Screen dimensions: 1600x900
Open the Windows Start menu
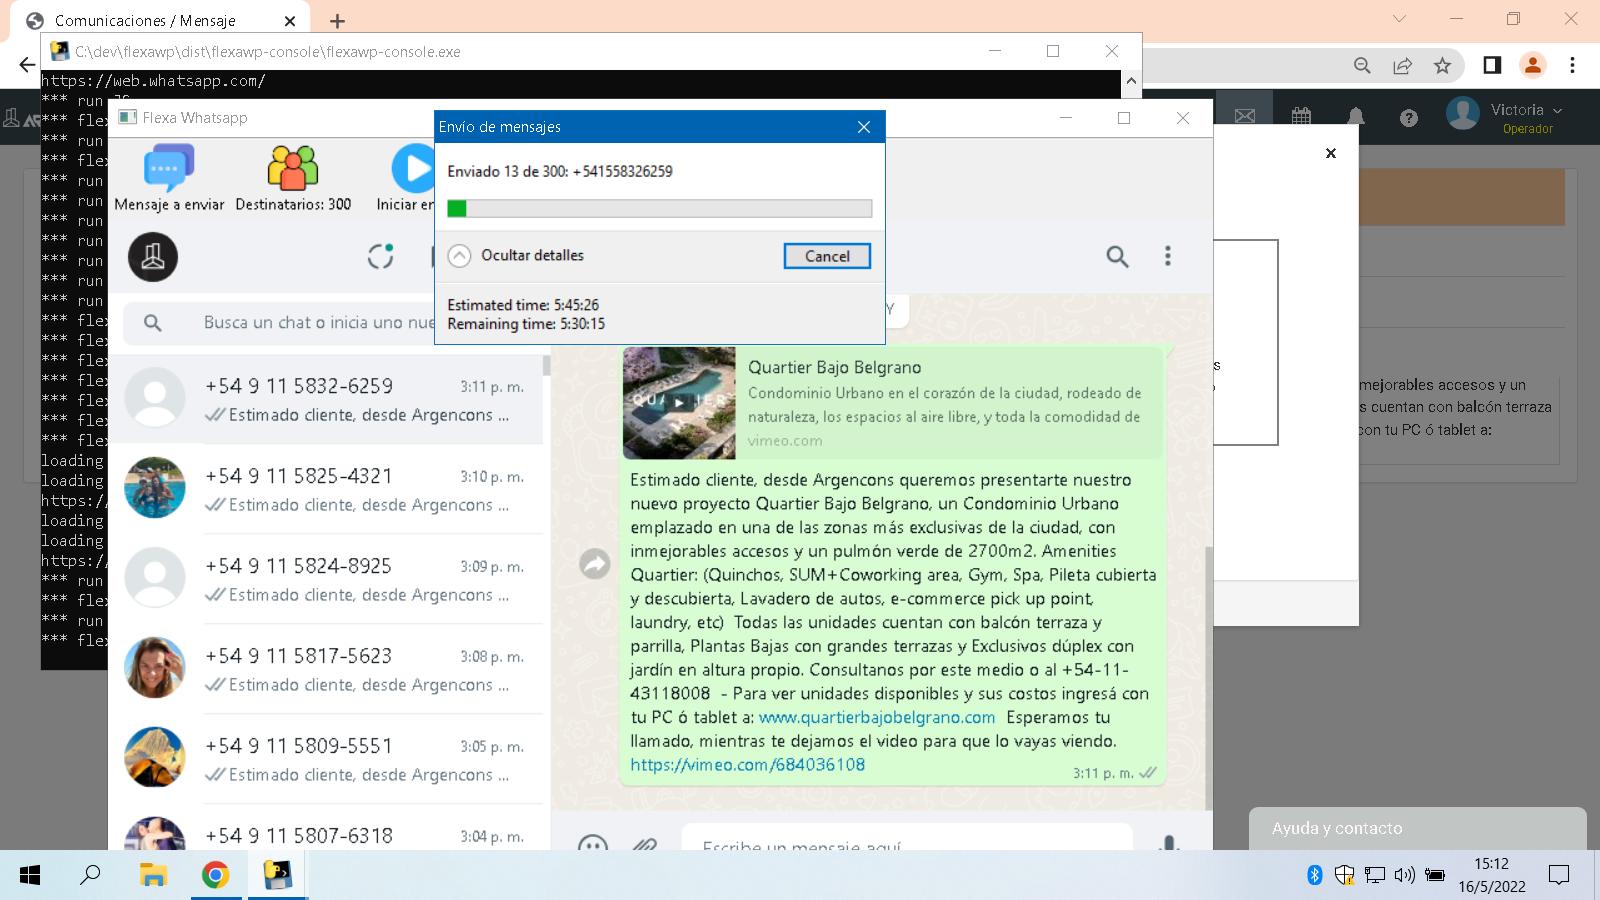(x=30, y=876)
